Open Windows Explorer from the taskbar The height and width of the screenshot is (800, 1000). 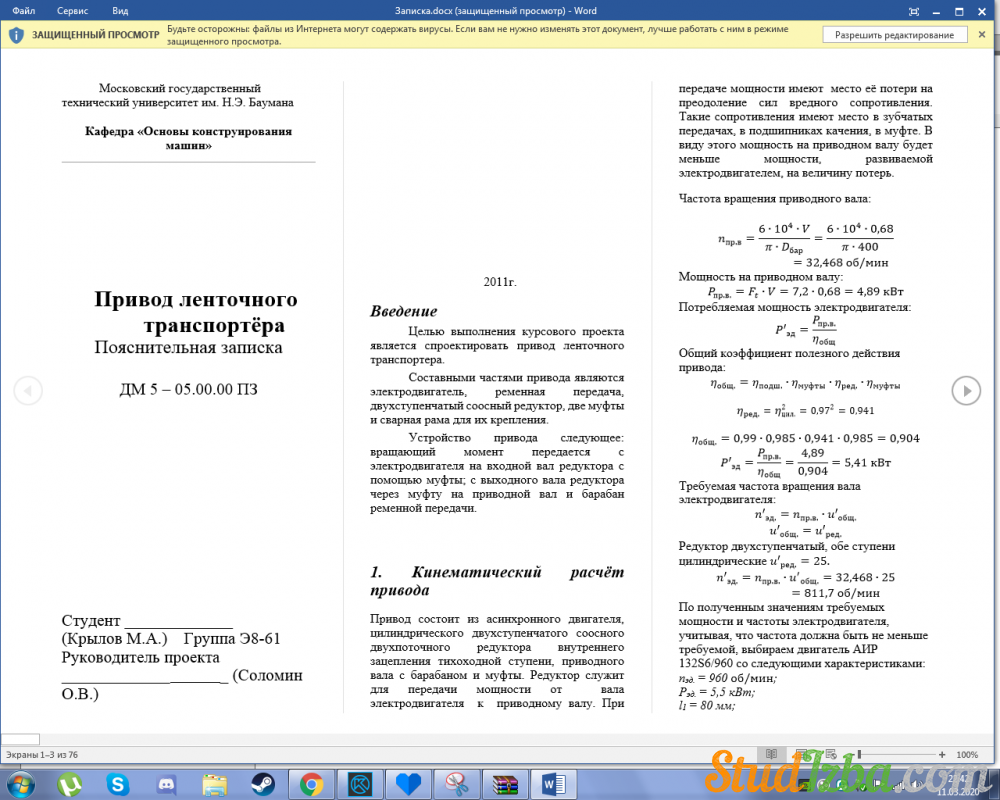(x=215, y=784)
